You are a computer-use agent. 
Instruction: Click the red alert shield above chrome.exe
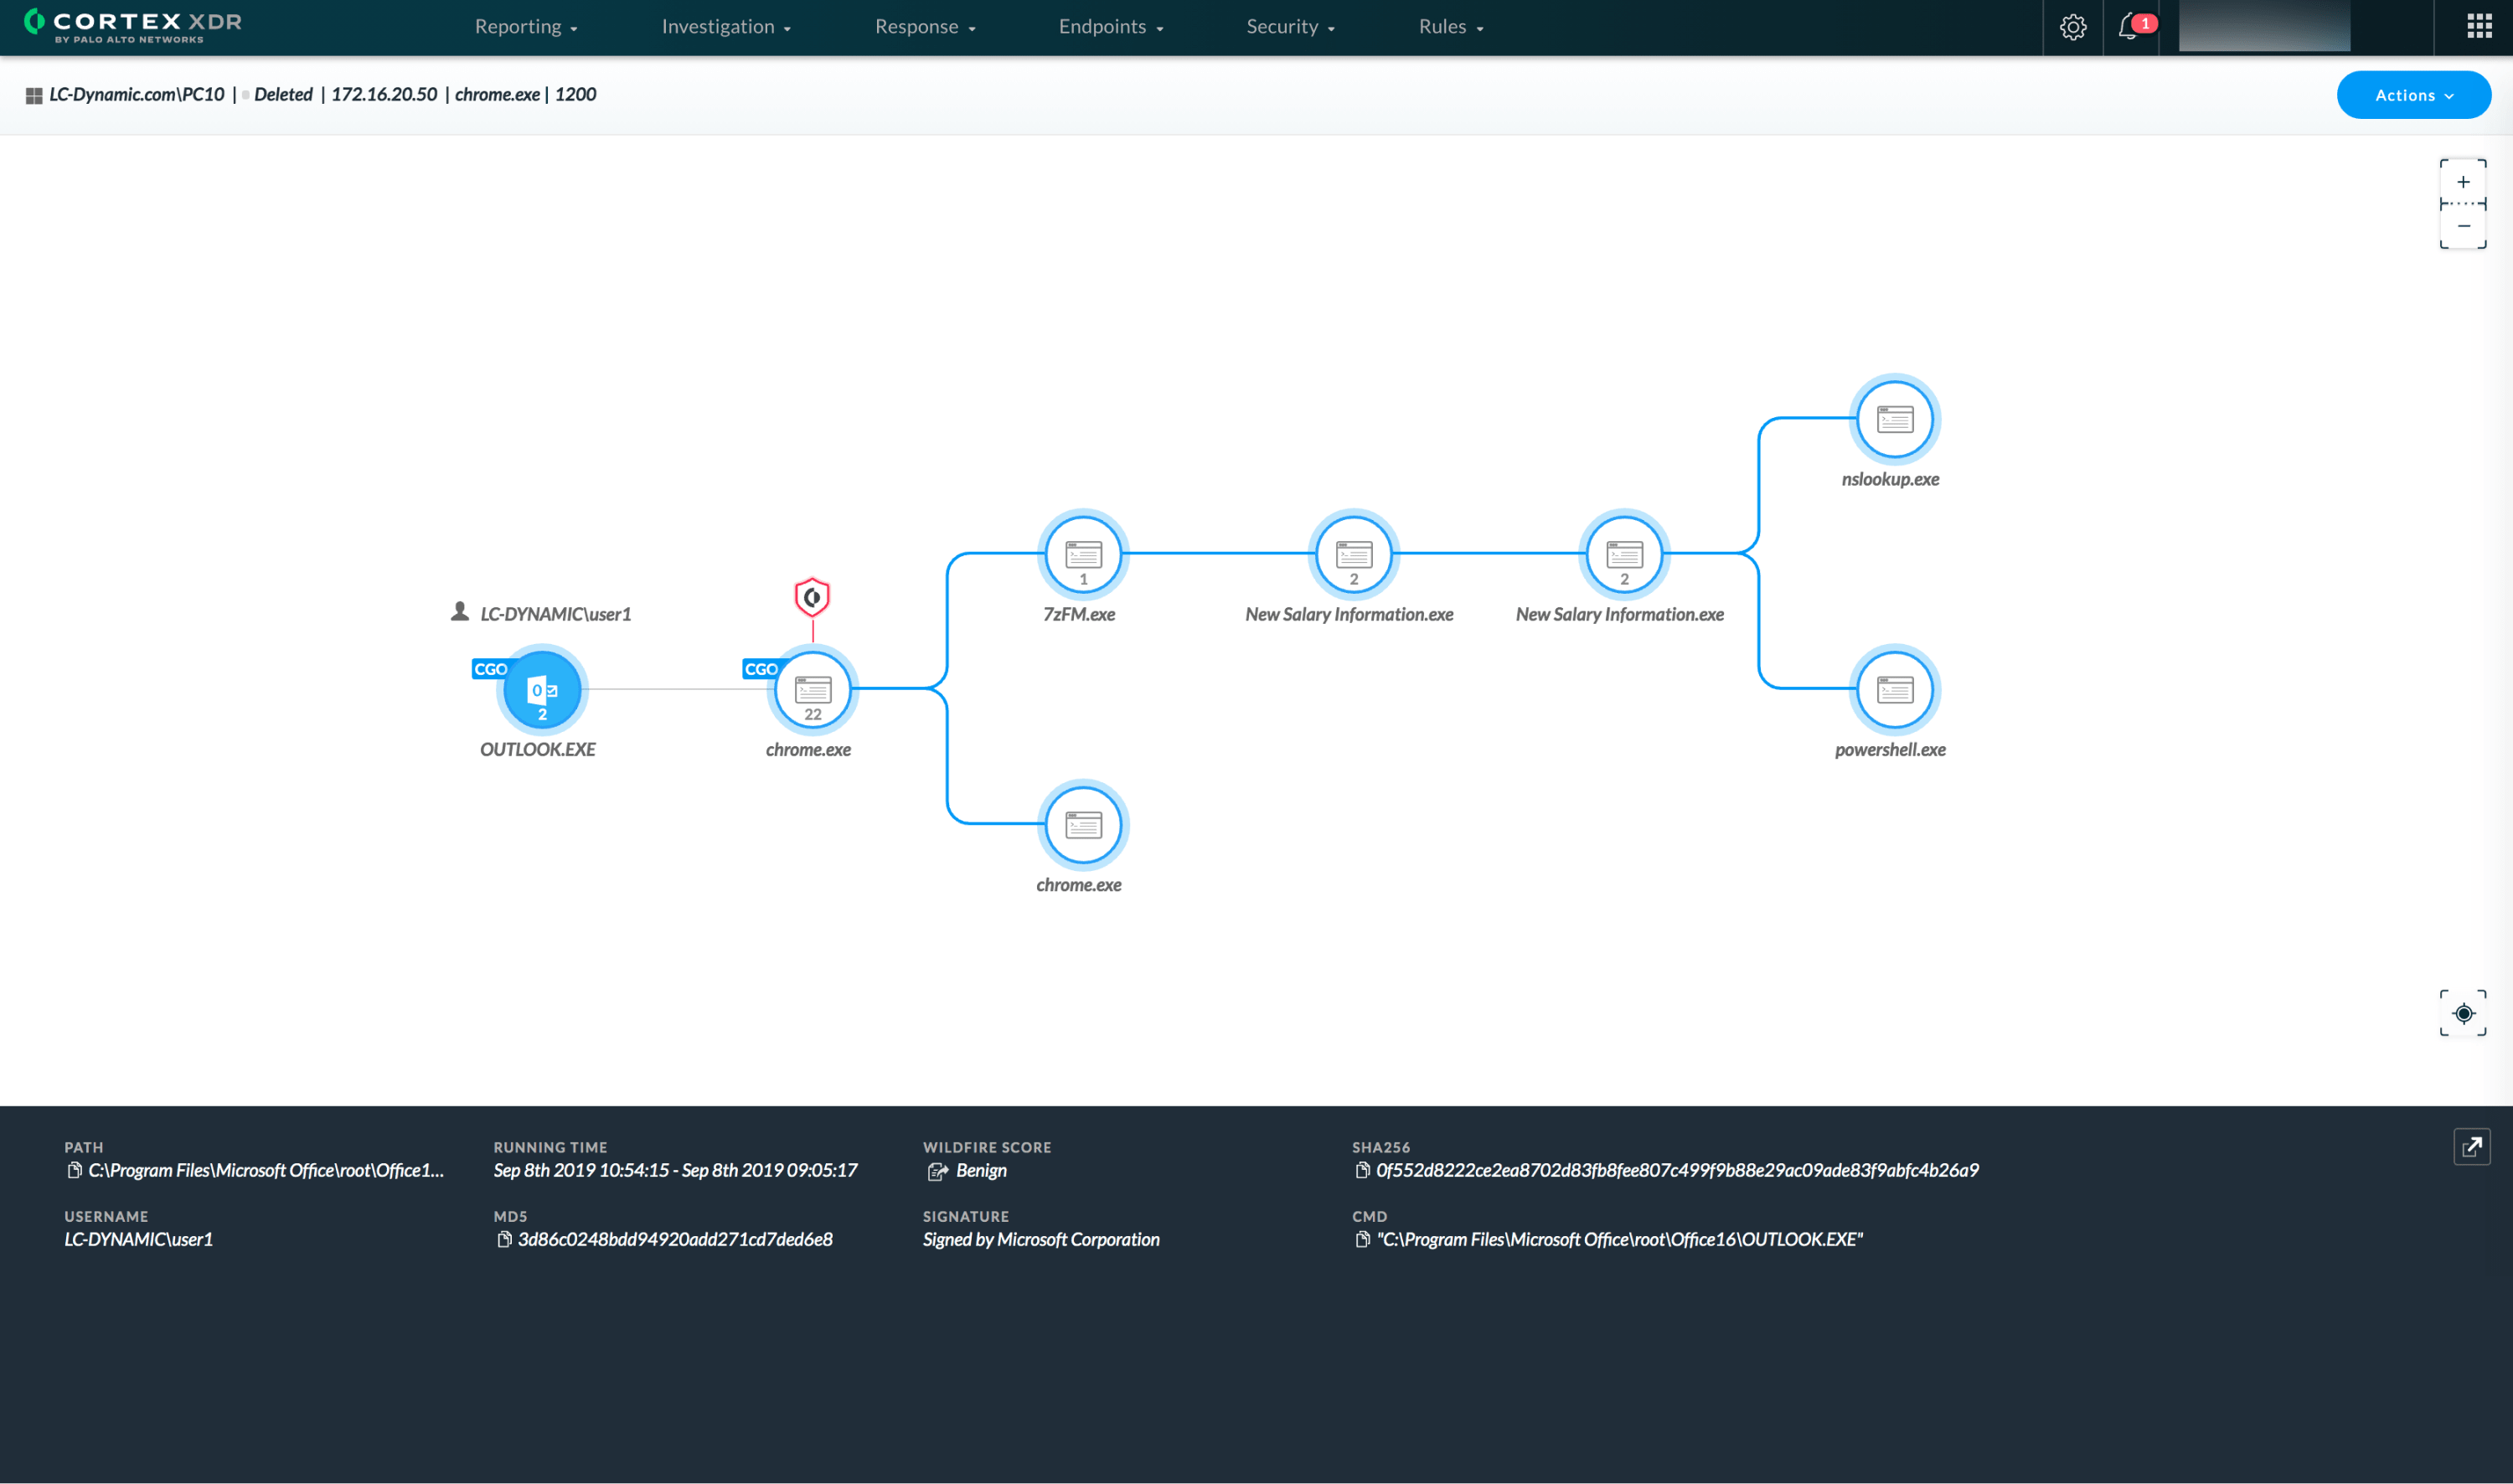tap(812, 597)
